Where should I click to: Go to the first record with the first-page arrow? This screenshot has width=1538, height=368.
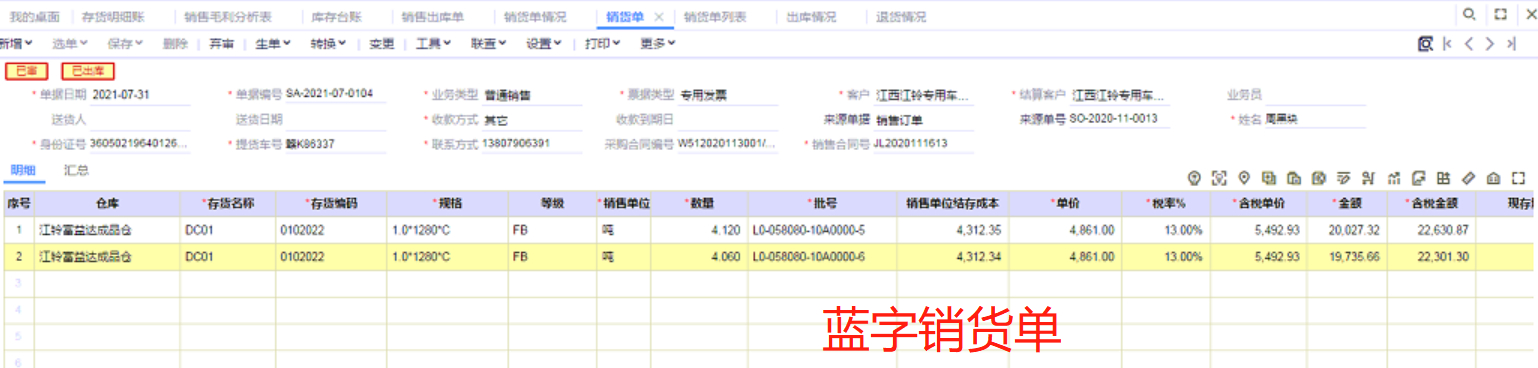tap(1447, 43)
